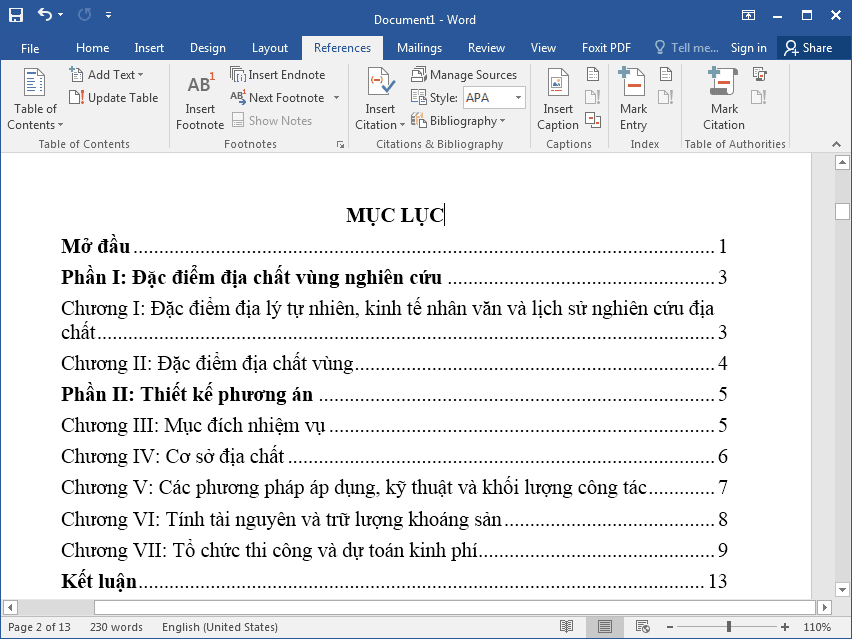Image resolution: width=852 pixels, height=639 pixels.
Task: Open the Table of Contents dropdown
Action: coord(34,100)
